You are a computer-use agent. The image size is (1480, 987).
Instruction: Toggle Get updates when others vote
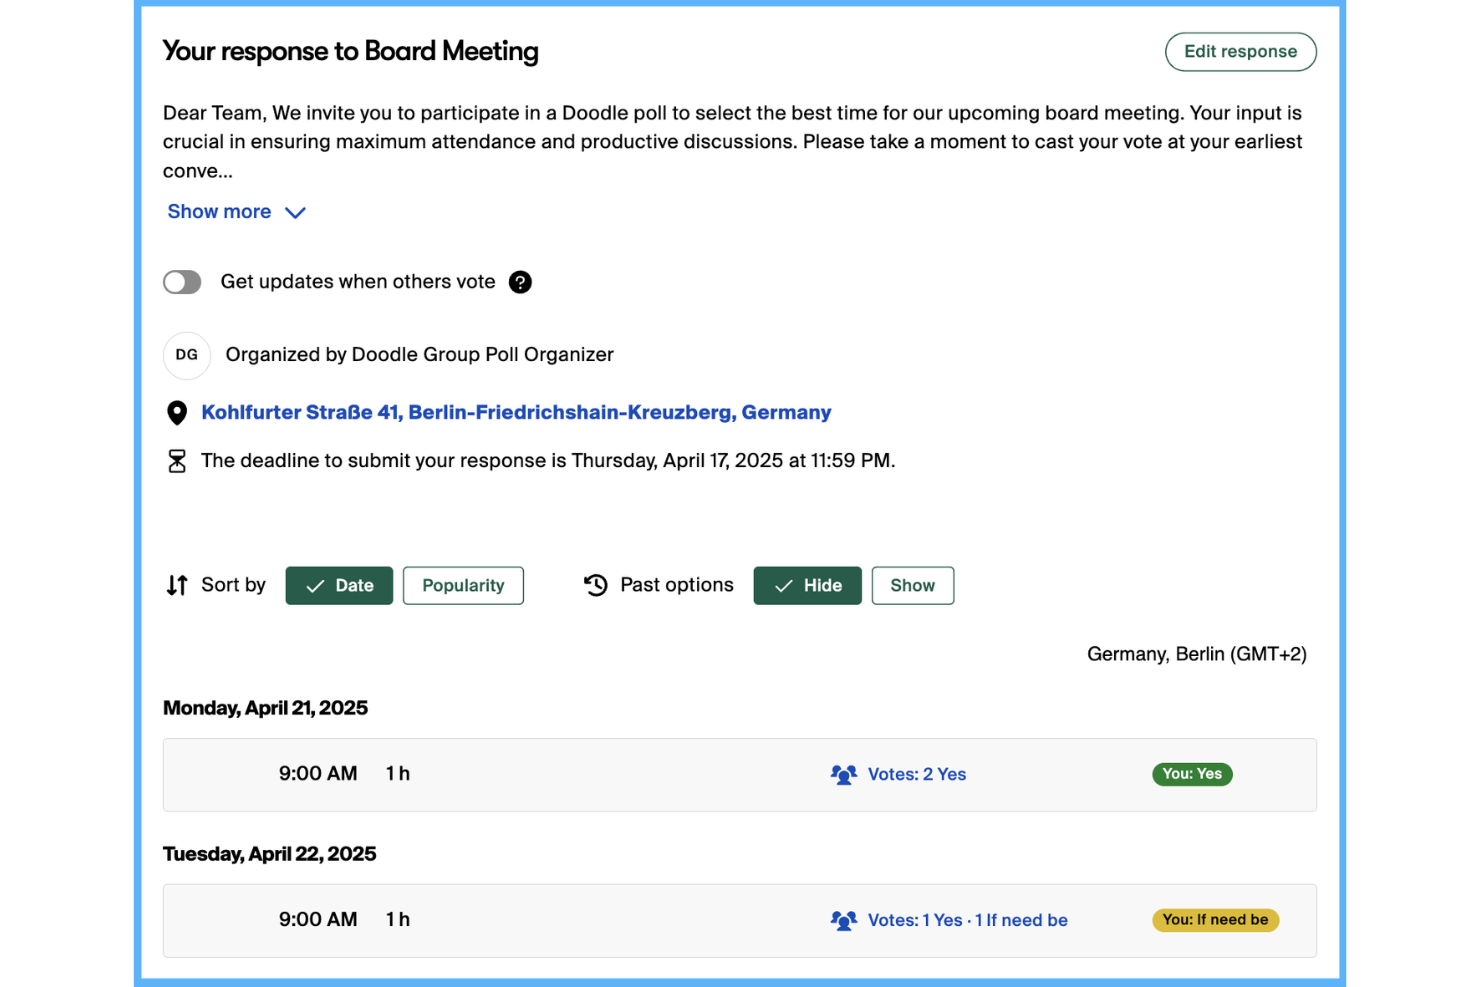coord(182,282)
